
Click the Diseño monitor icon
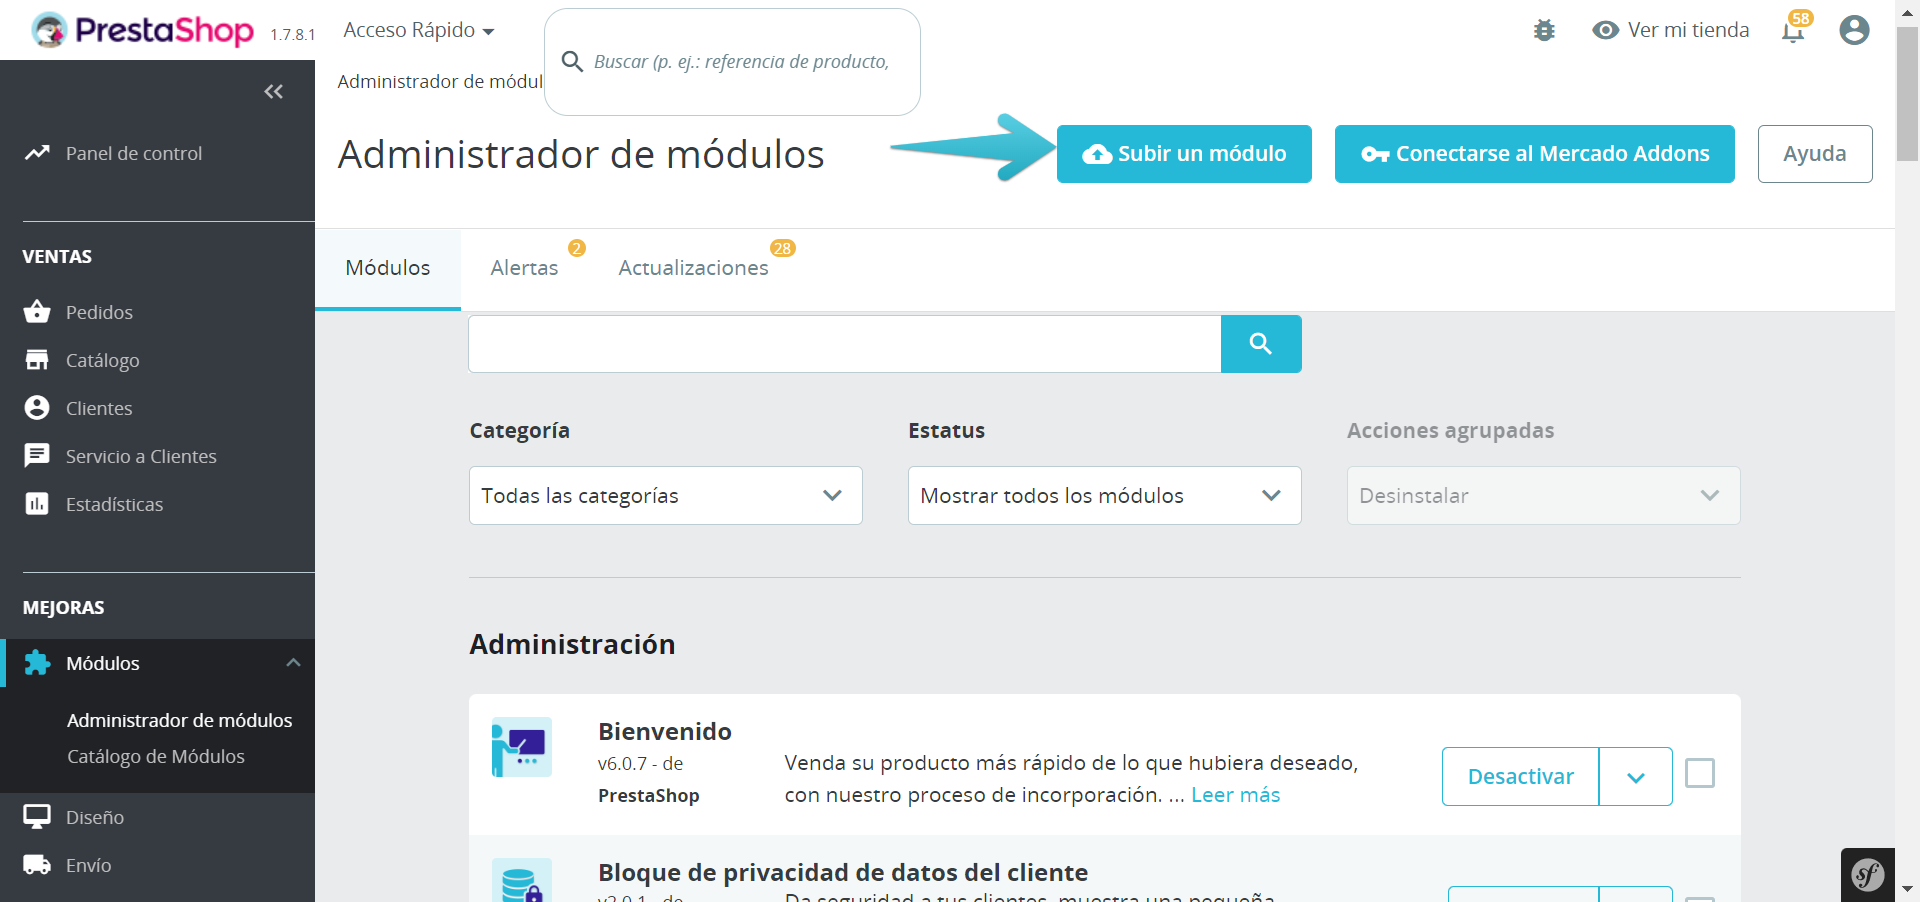tap(37, 817)
